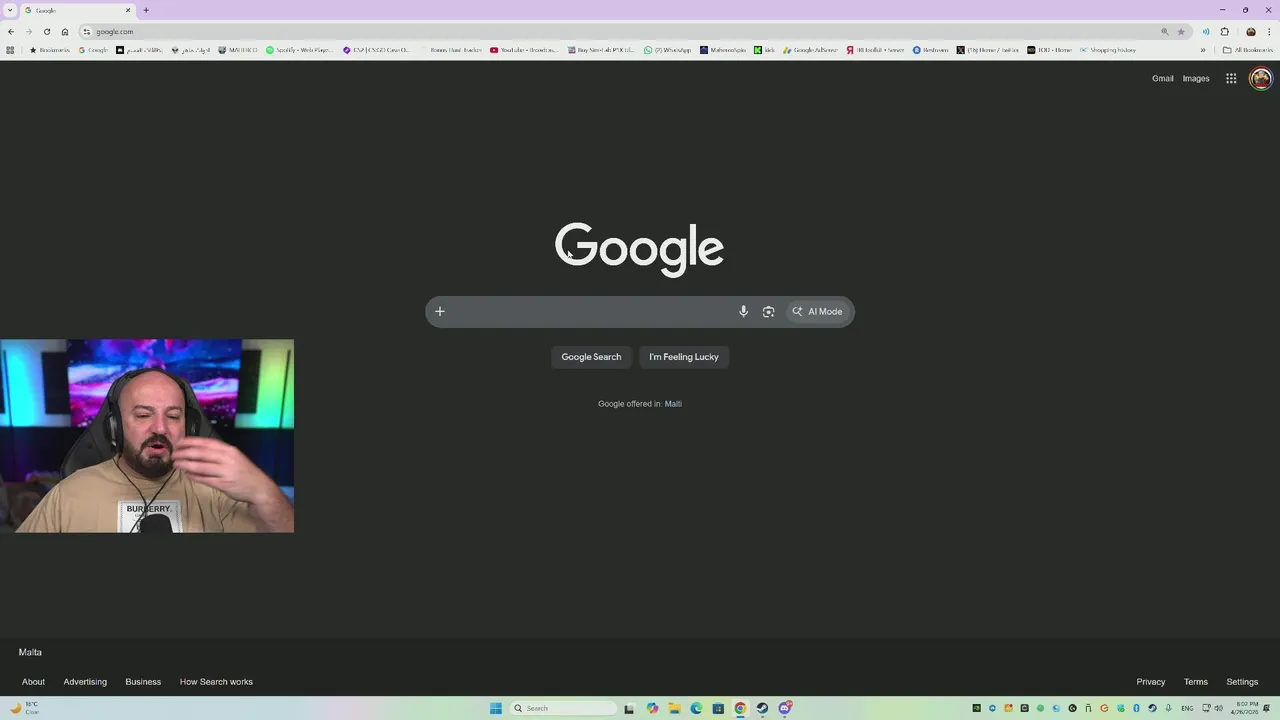
Task: Open How Search works link
Action: click(x=216, y=682)
